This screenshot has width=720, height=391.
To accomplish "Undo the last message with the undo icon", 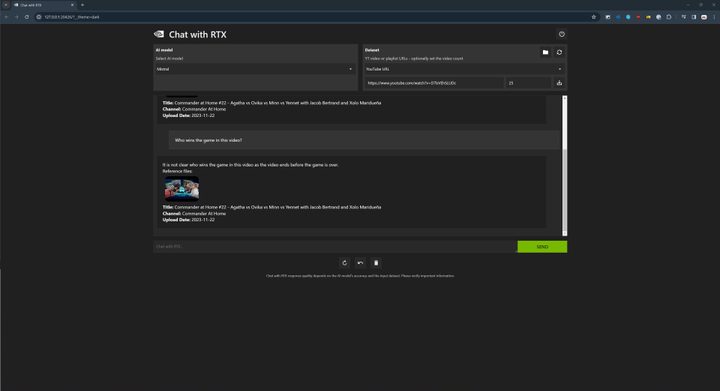I will tap(360, 263).
